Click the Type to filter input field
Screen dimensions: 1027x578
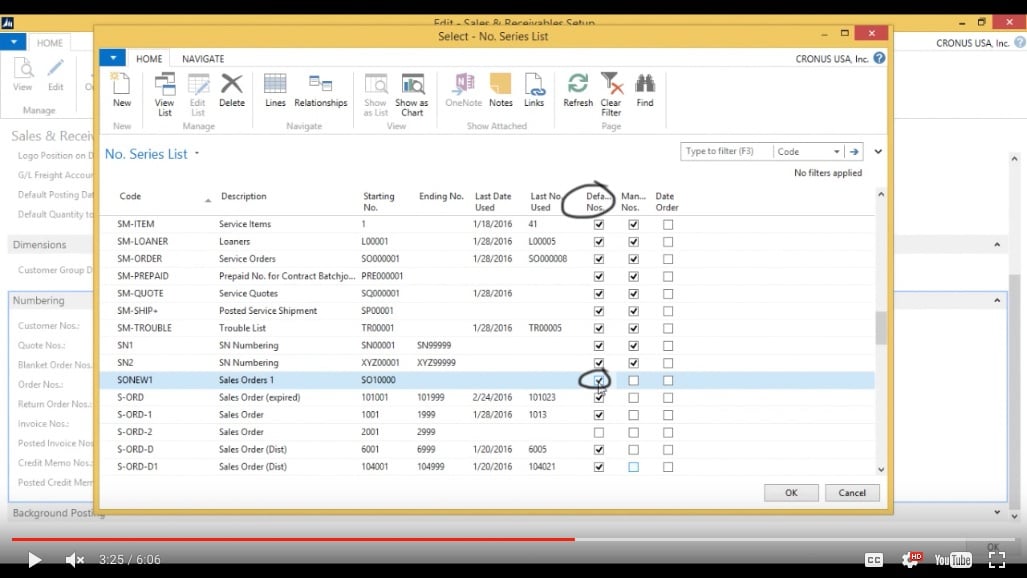click(726, 151)
